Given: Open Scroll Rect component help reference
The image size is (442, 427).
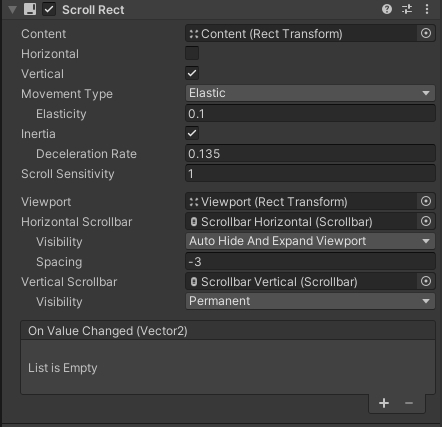Looking at the screenshot, I should point(387,9).
